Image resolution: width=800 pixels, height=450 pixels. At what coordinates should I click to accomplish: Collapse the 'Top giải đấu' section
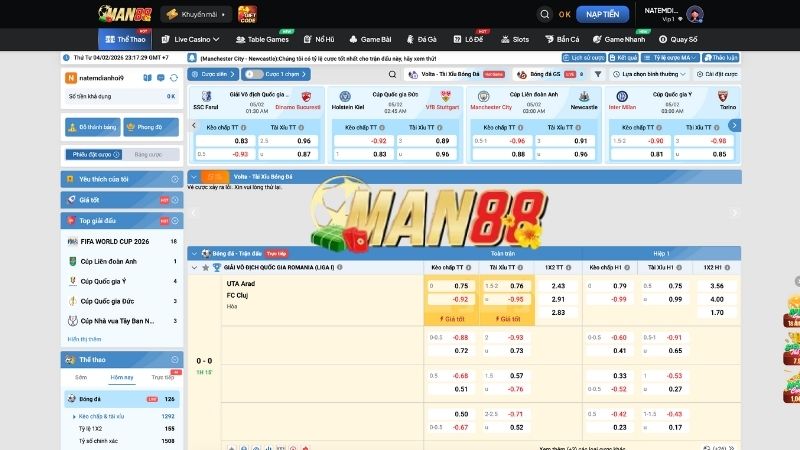pos(177,218)
